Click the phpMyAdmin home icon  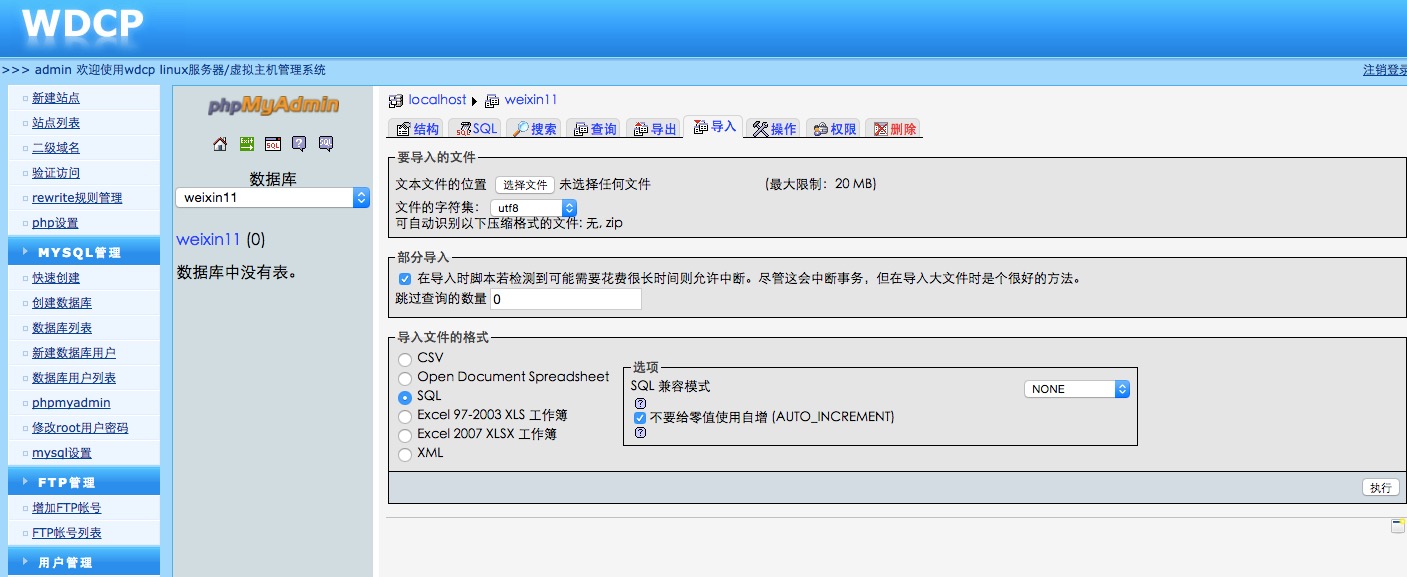220,144
